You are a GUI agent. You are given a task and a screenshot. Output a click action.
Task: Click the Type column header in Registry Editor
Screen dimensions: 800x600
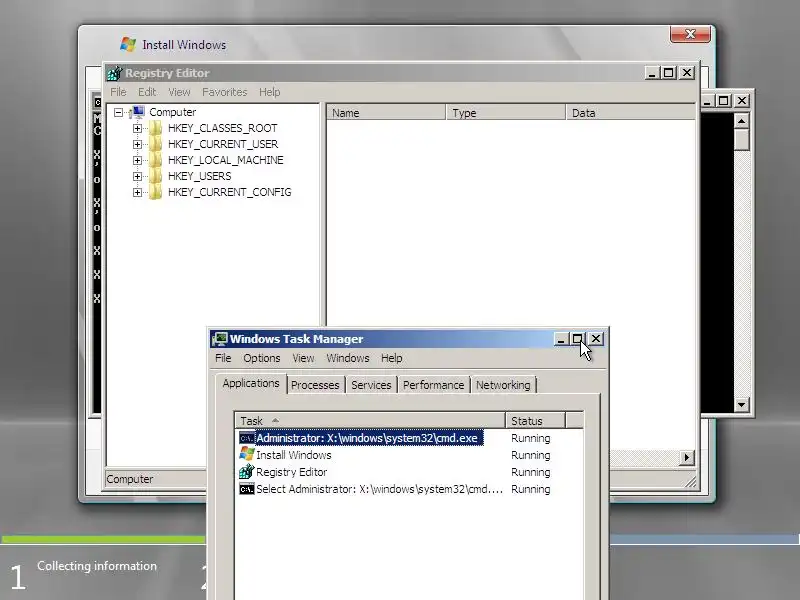[x=506, y=113]
